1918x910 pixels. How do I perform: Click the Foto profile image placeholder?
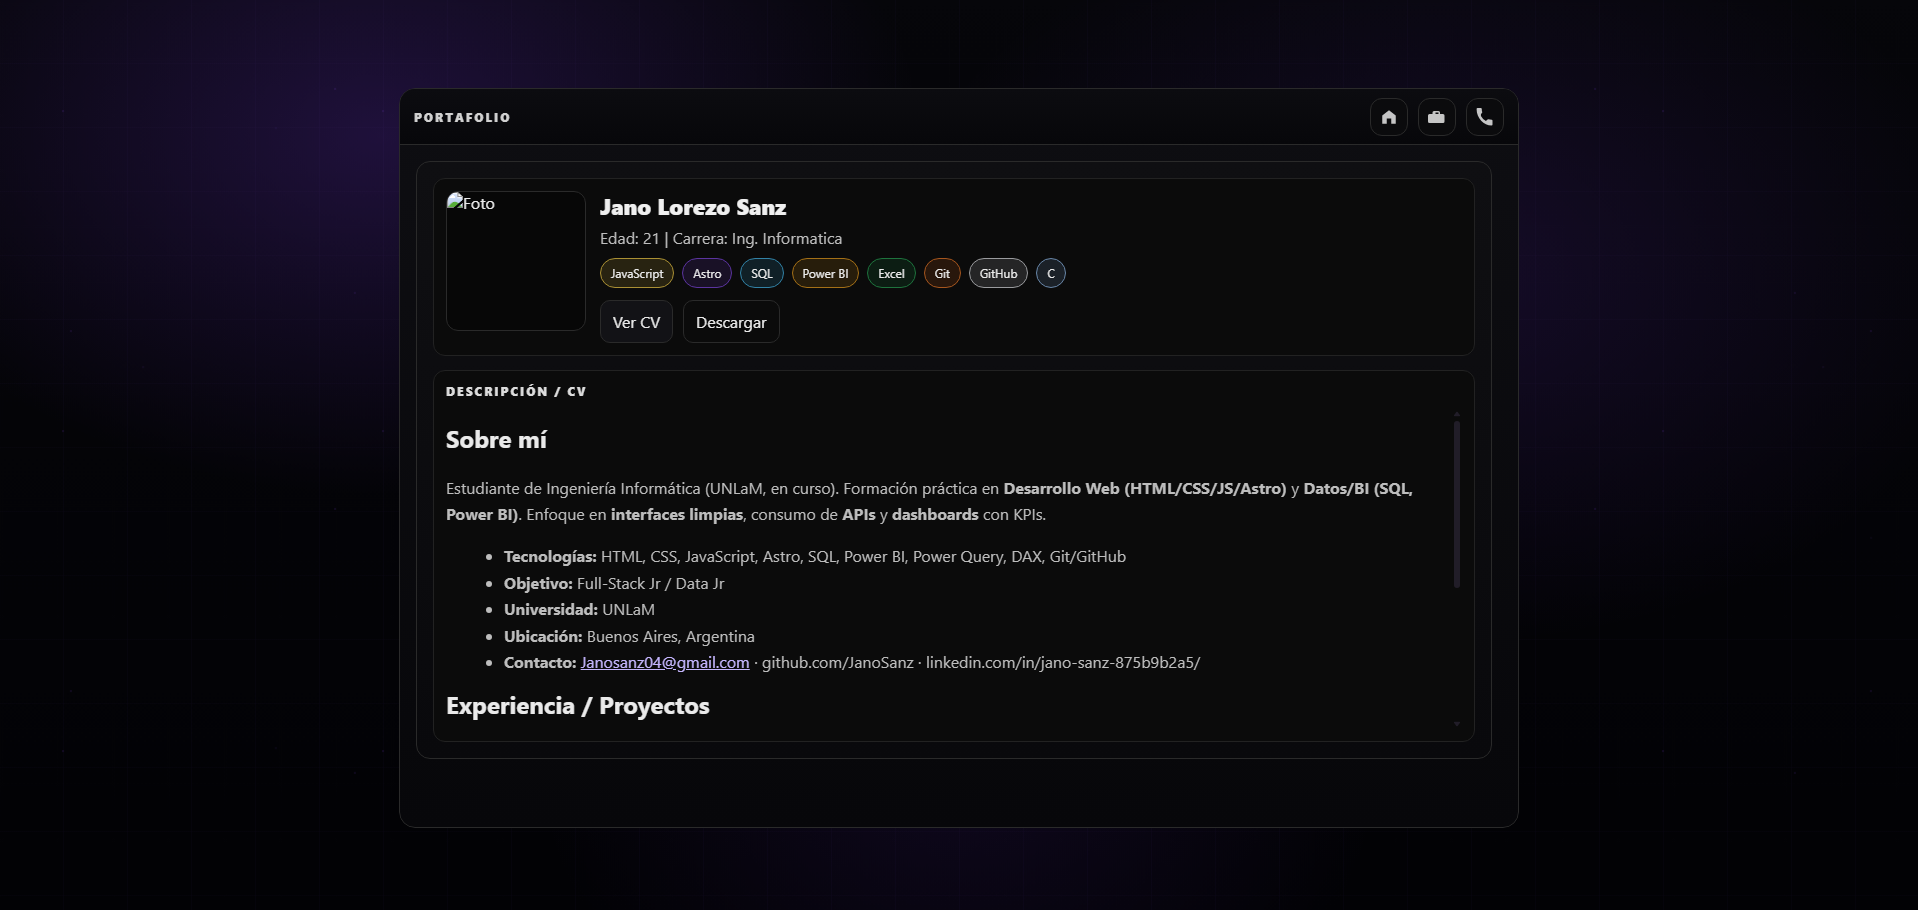[x=515, y=261]
